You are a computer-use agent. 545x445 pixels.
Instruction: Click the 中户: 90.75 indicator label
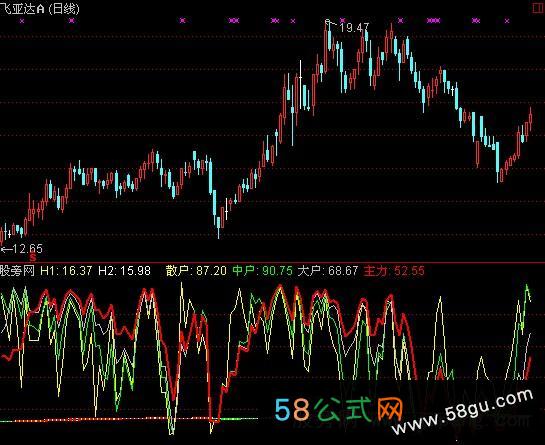tap(262, 270)
